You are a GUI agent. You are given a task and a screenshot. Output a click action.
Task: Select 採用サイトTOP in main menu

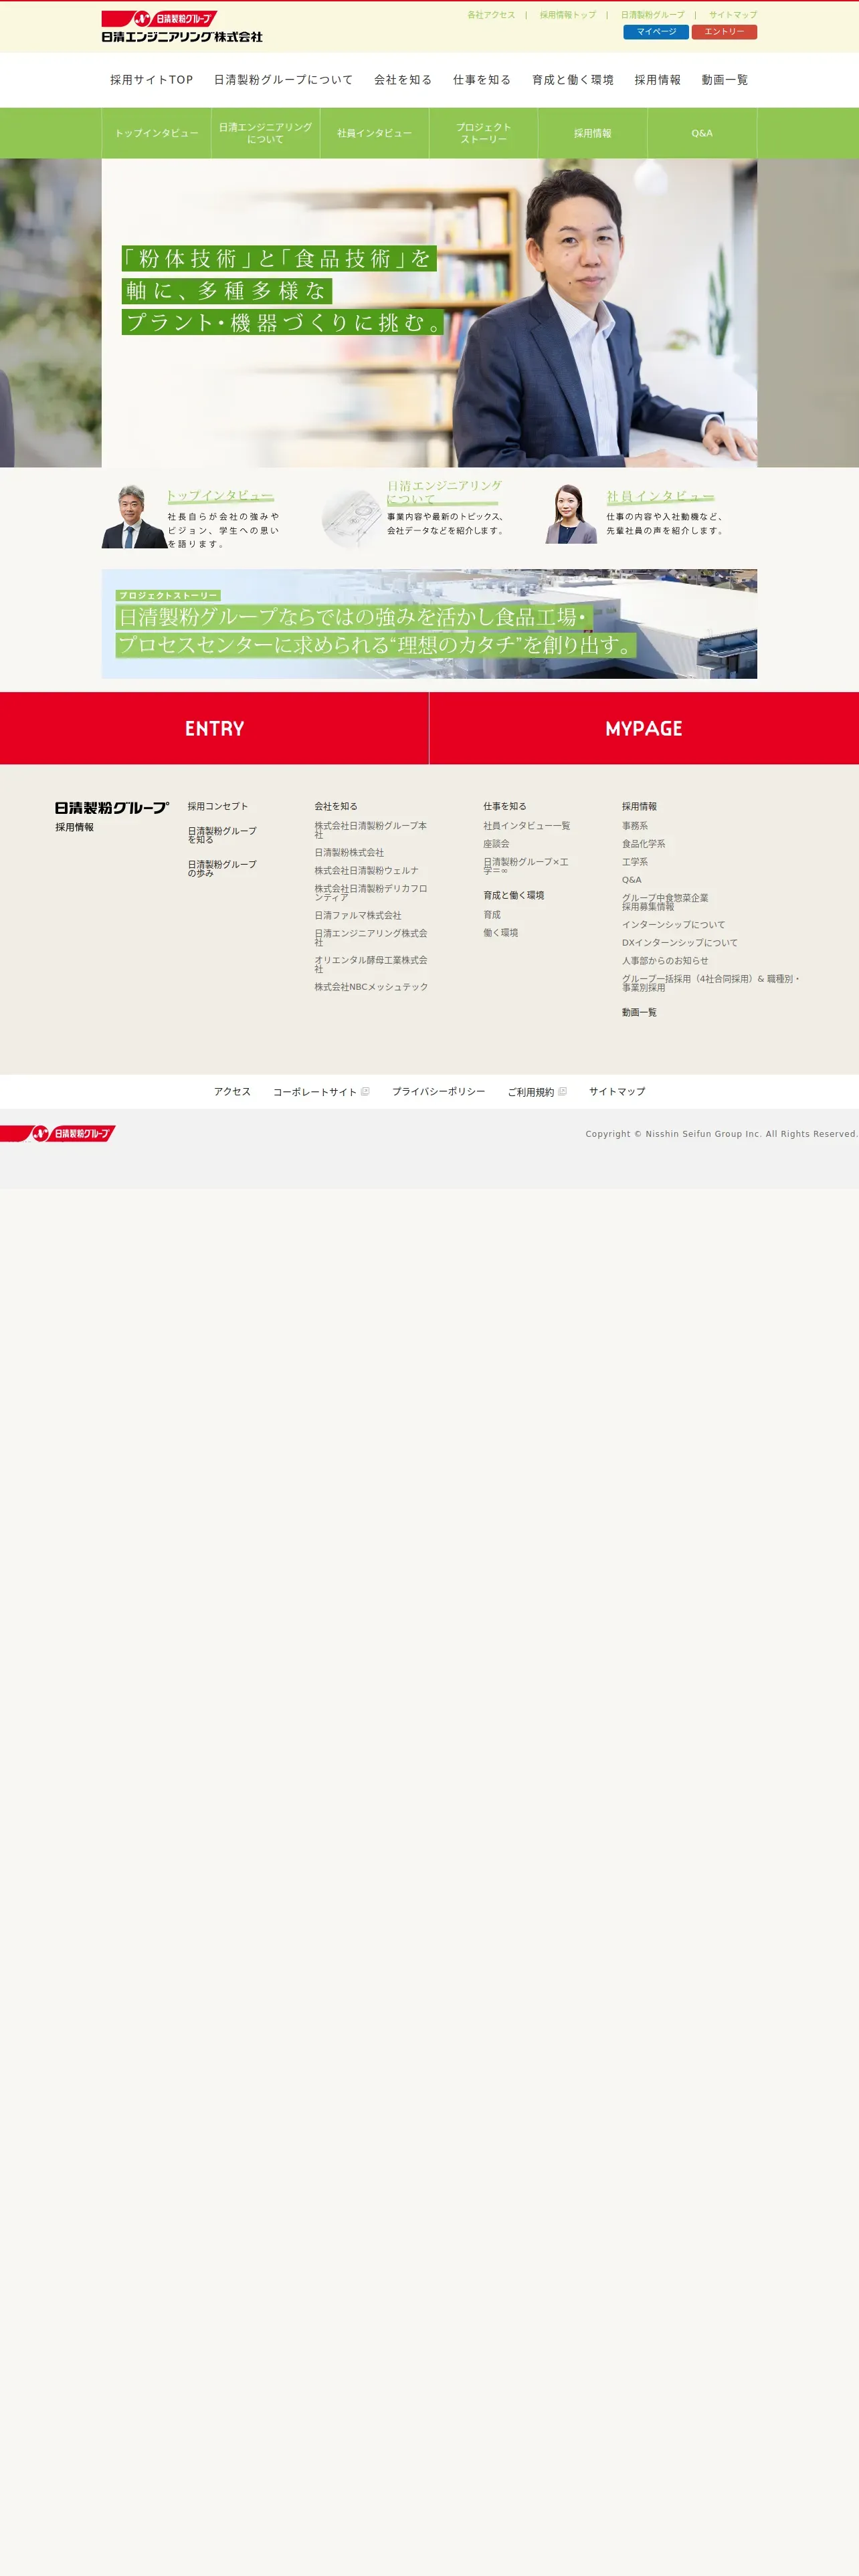[151, 80]
